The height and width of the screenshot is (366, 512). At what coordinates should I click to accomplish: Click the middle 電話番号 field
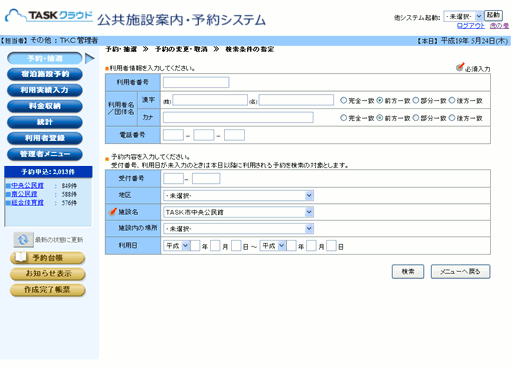pyautogui.click(x=204, y=135)
